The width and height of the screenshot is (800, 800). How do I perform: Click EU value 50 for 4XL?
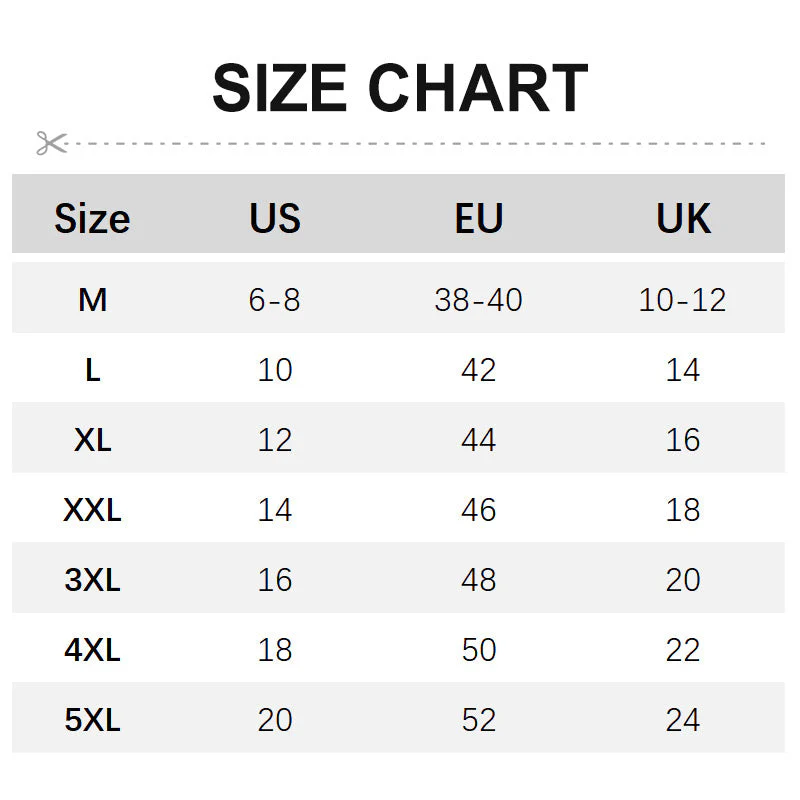coord(479,650)
